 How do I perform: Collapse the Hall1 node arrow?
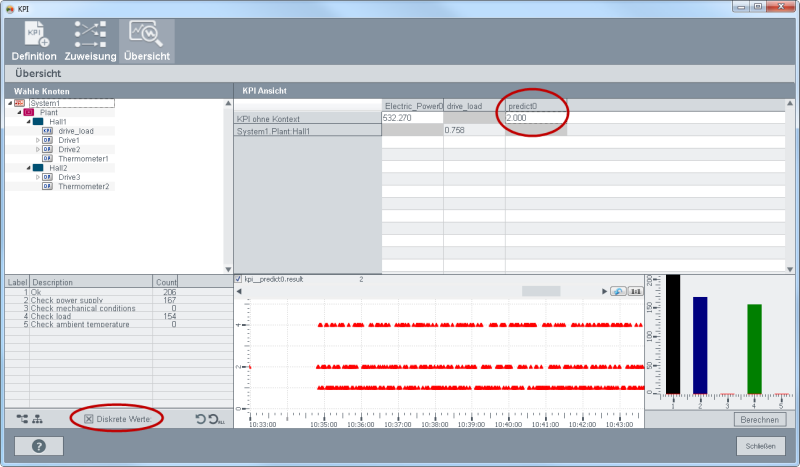29,121
